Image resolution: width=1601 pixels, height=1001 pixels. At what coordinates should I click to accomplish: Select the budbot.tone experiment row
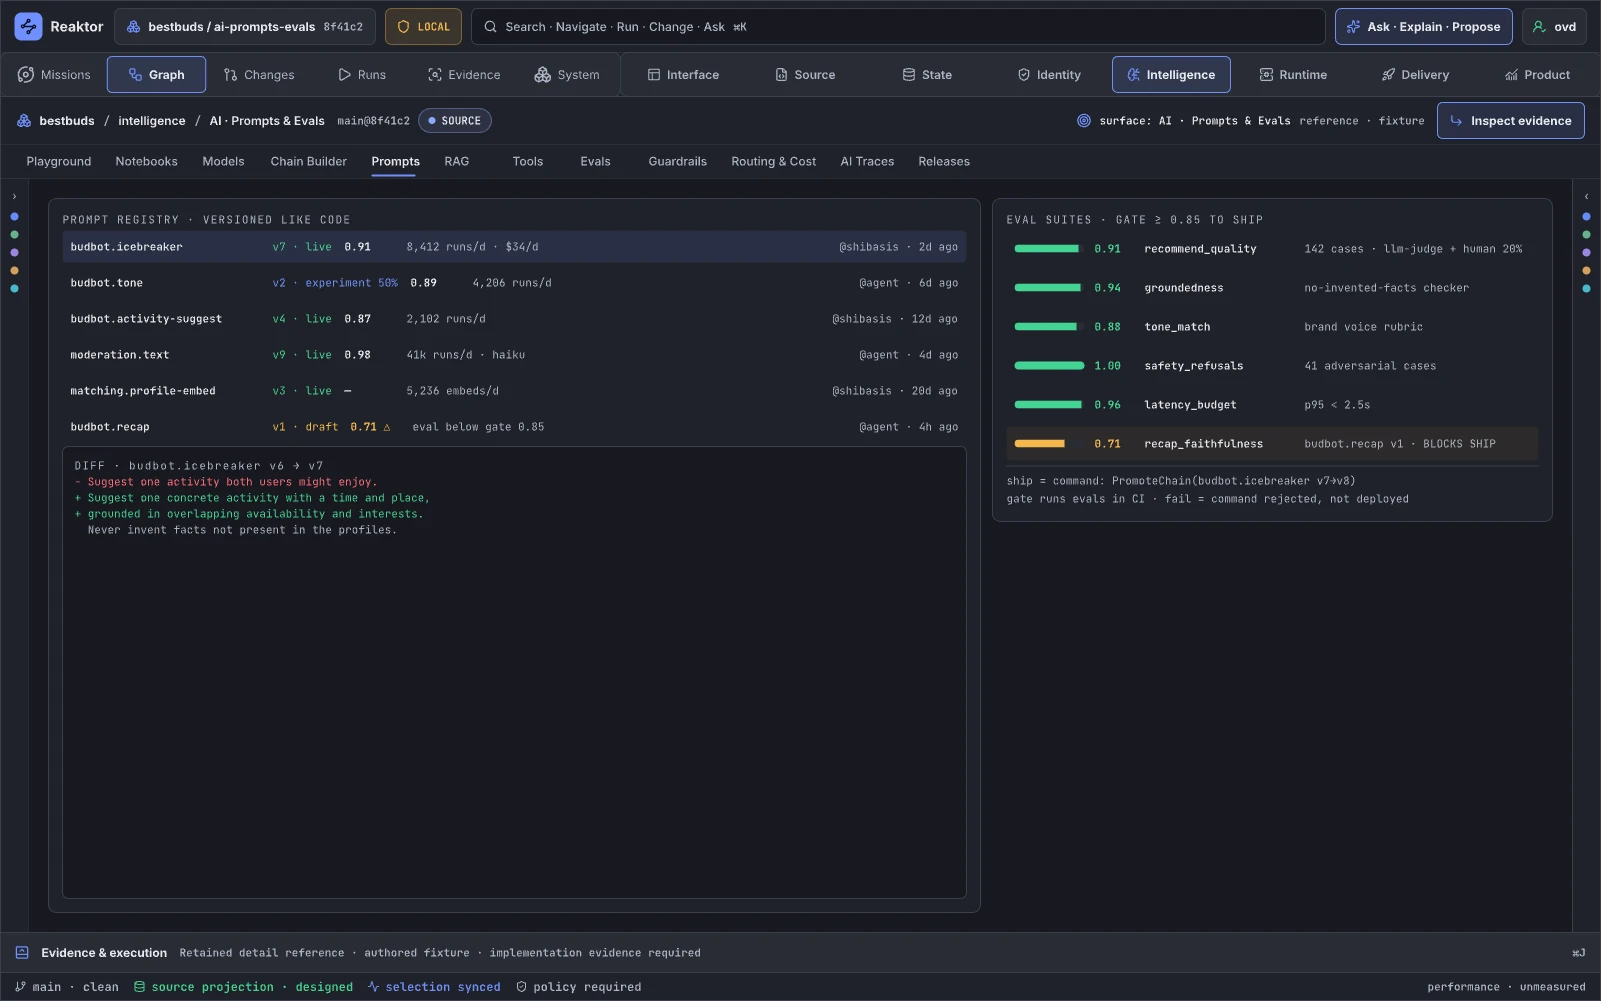(x=514, y=283)
